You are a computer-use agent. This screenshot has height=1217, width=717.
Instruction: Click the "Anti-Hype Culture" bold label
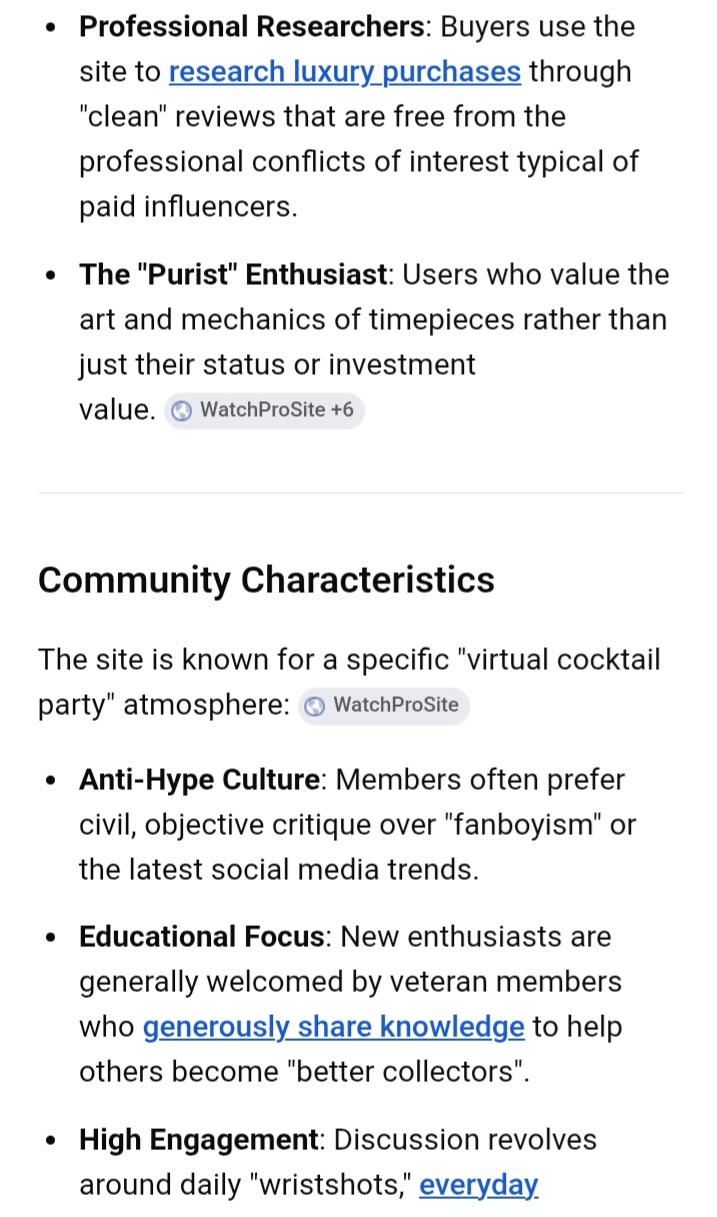tap(200, 780)
